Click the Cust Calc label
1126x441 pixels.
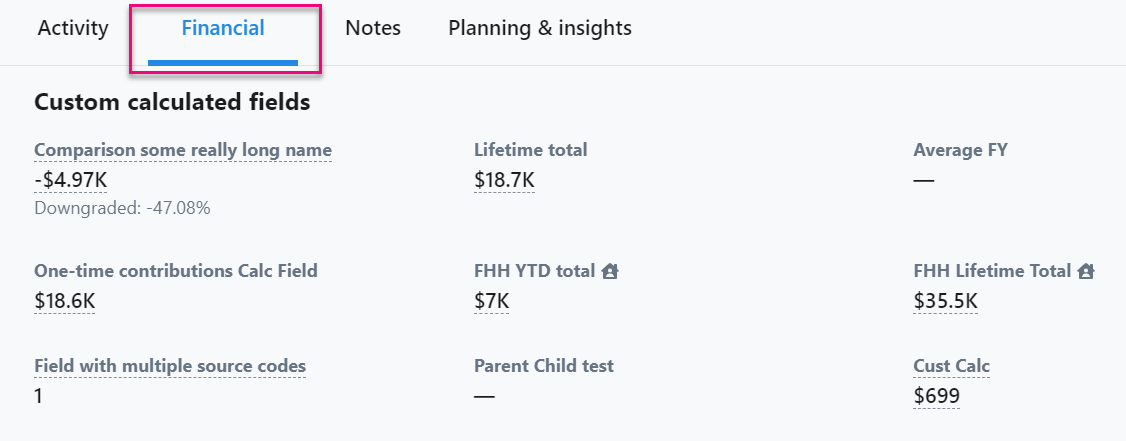click(951, 366)
